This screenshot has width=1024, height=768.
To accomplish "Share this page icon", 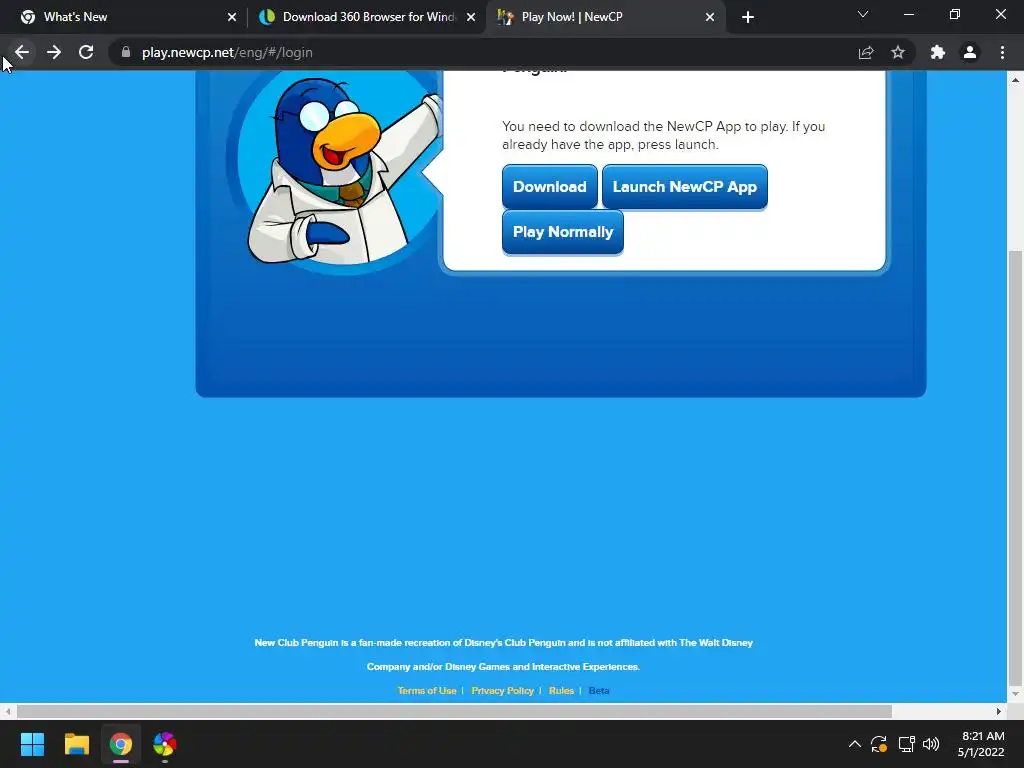I will 866,52.
